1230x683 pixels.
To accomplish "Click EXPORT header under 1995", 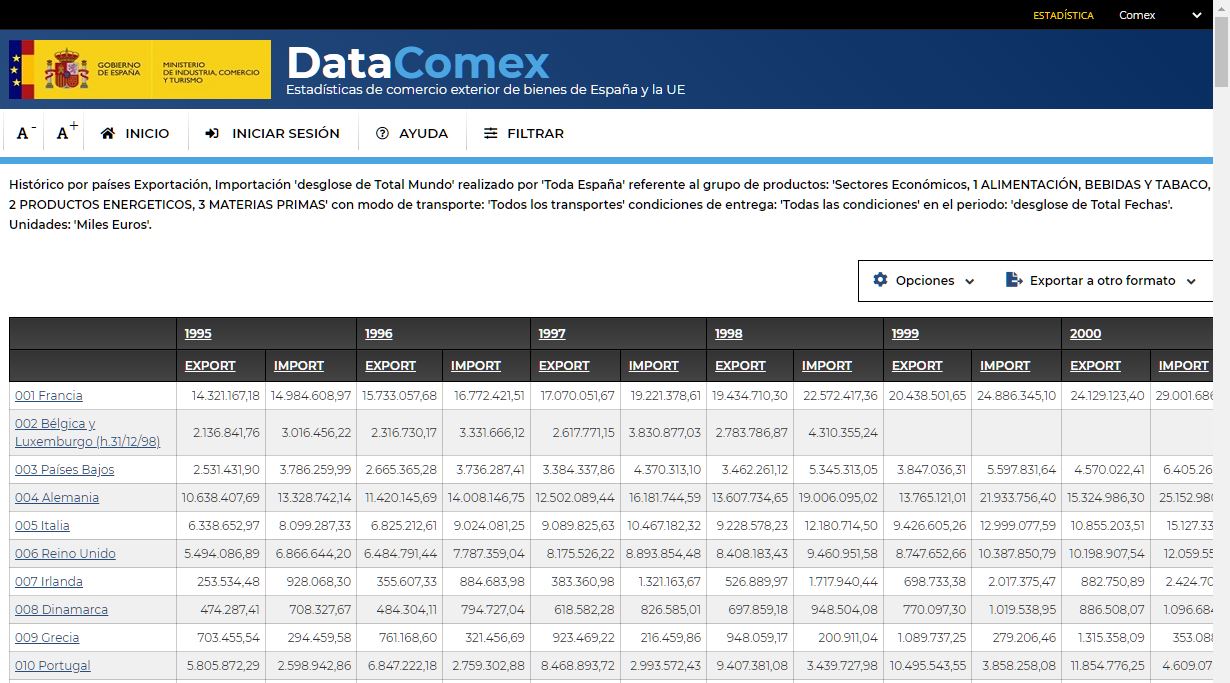I will (210, 366).
